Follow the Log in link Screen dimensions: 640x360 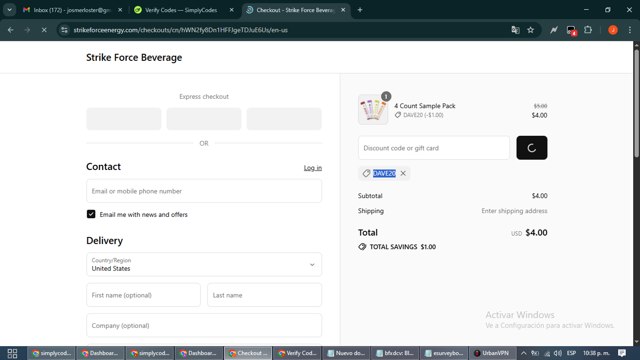313,168
